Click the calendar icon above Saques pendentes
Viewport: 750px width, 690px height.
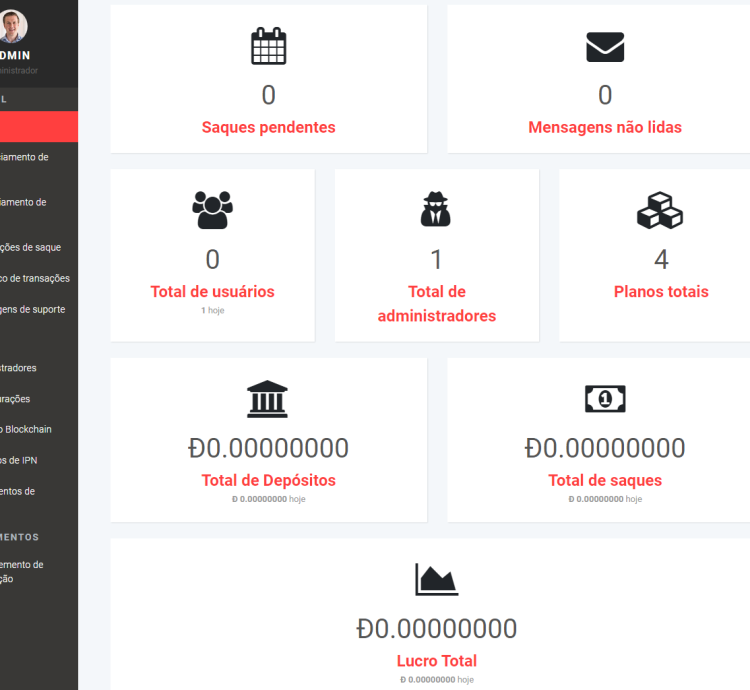click(268, 47)
